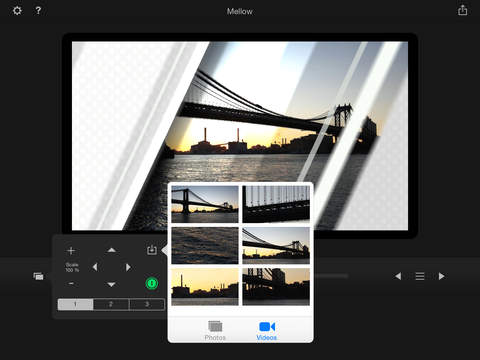Open the settings gear icon

[x=17, y=11]
